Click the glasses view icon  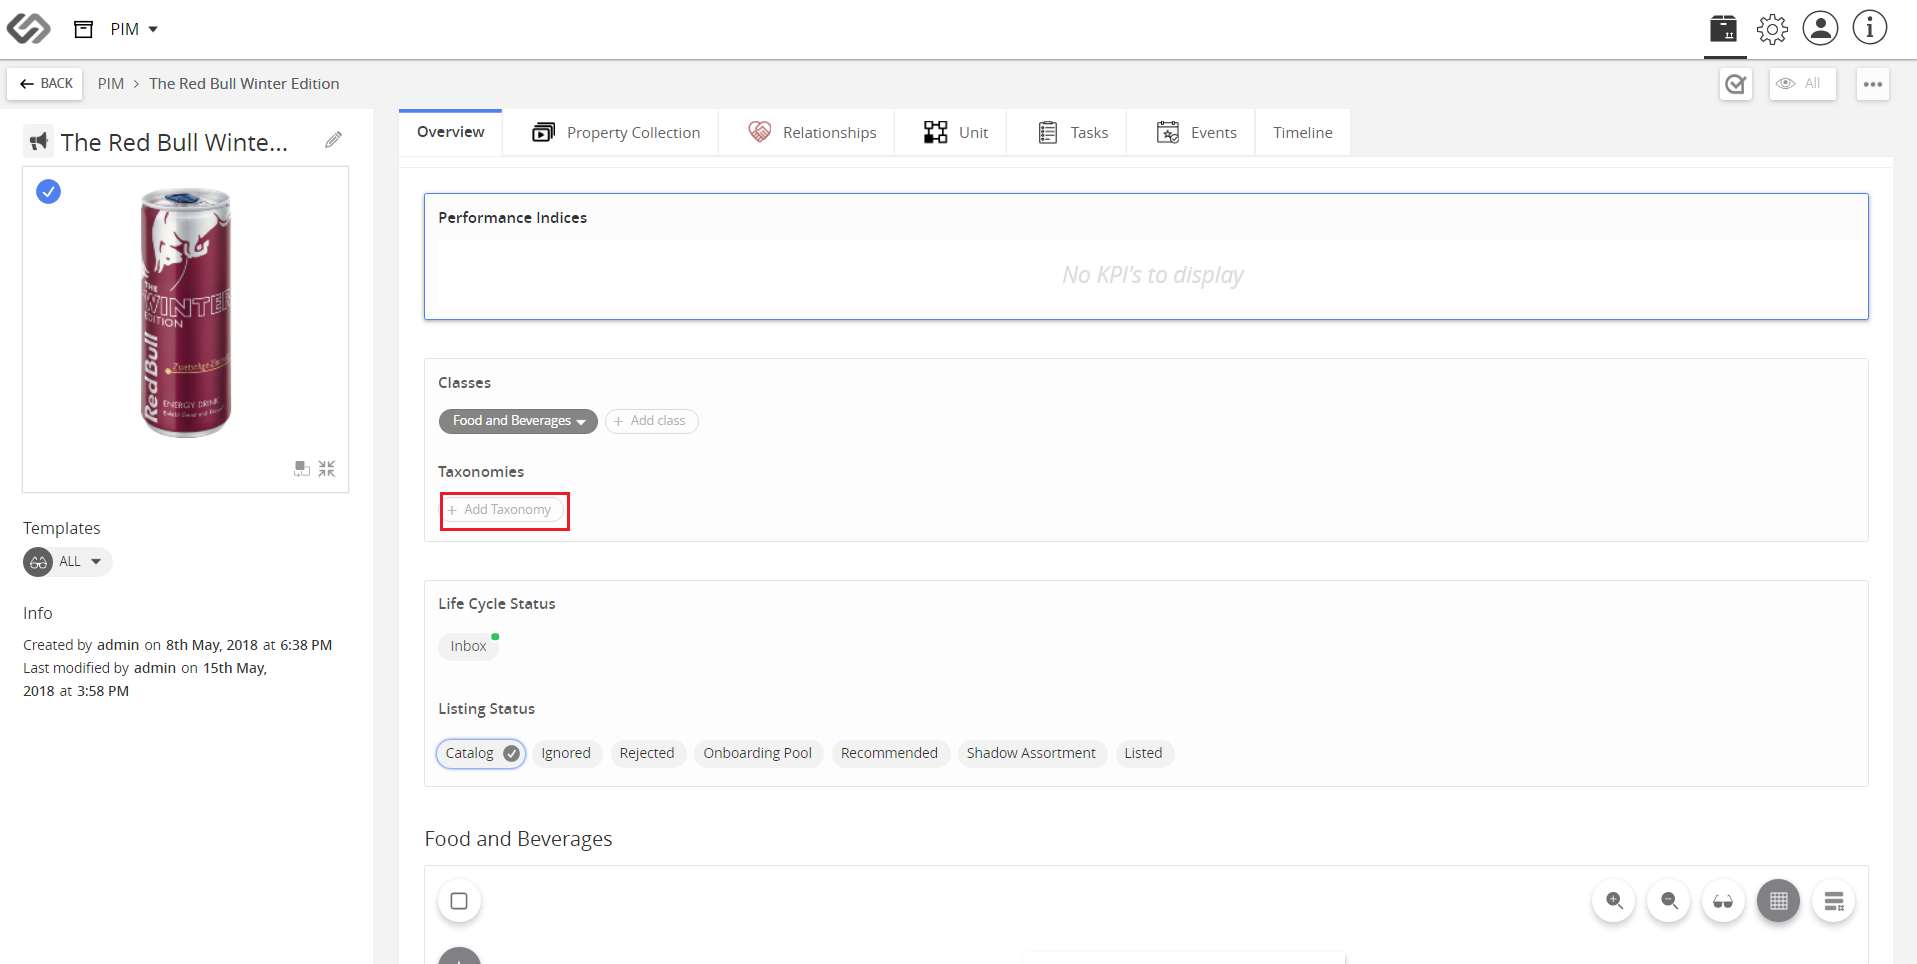[x=1723, y=901]
